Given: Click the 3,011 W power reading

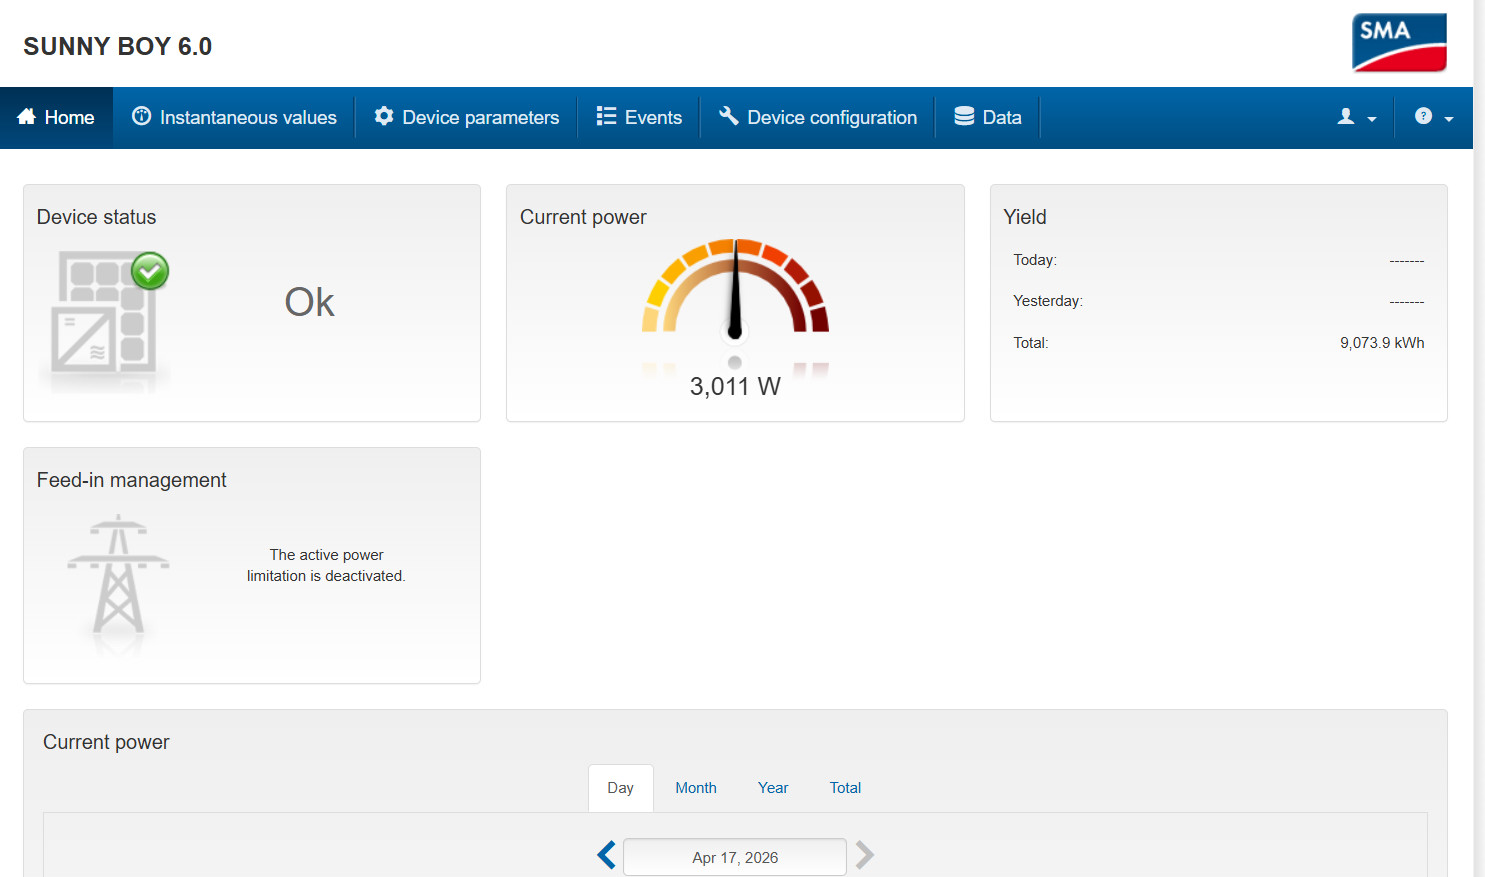Looking at the screenshot, I should [x=735, y=387].
